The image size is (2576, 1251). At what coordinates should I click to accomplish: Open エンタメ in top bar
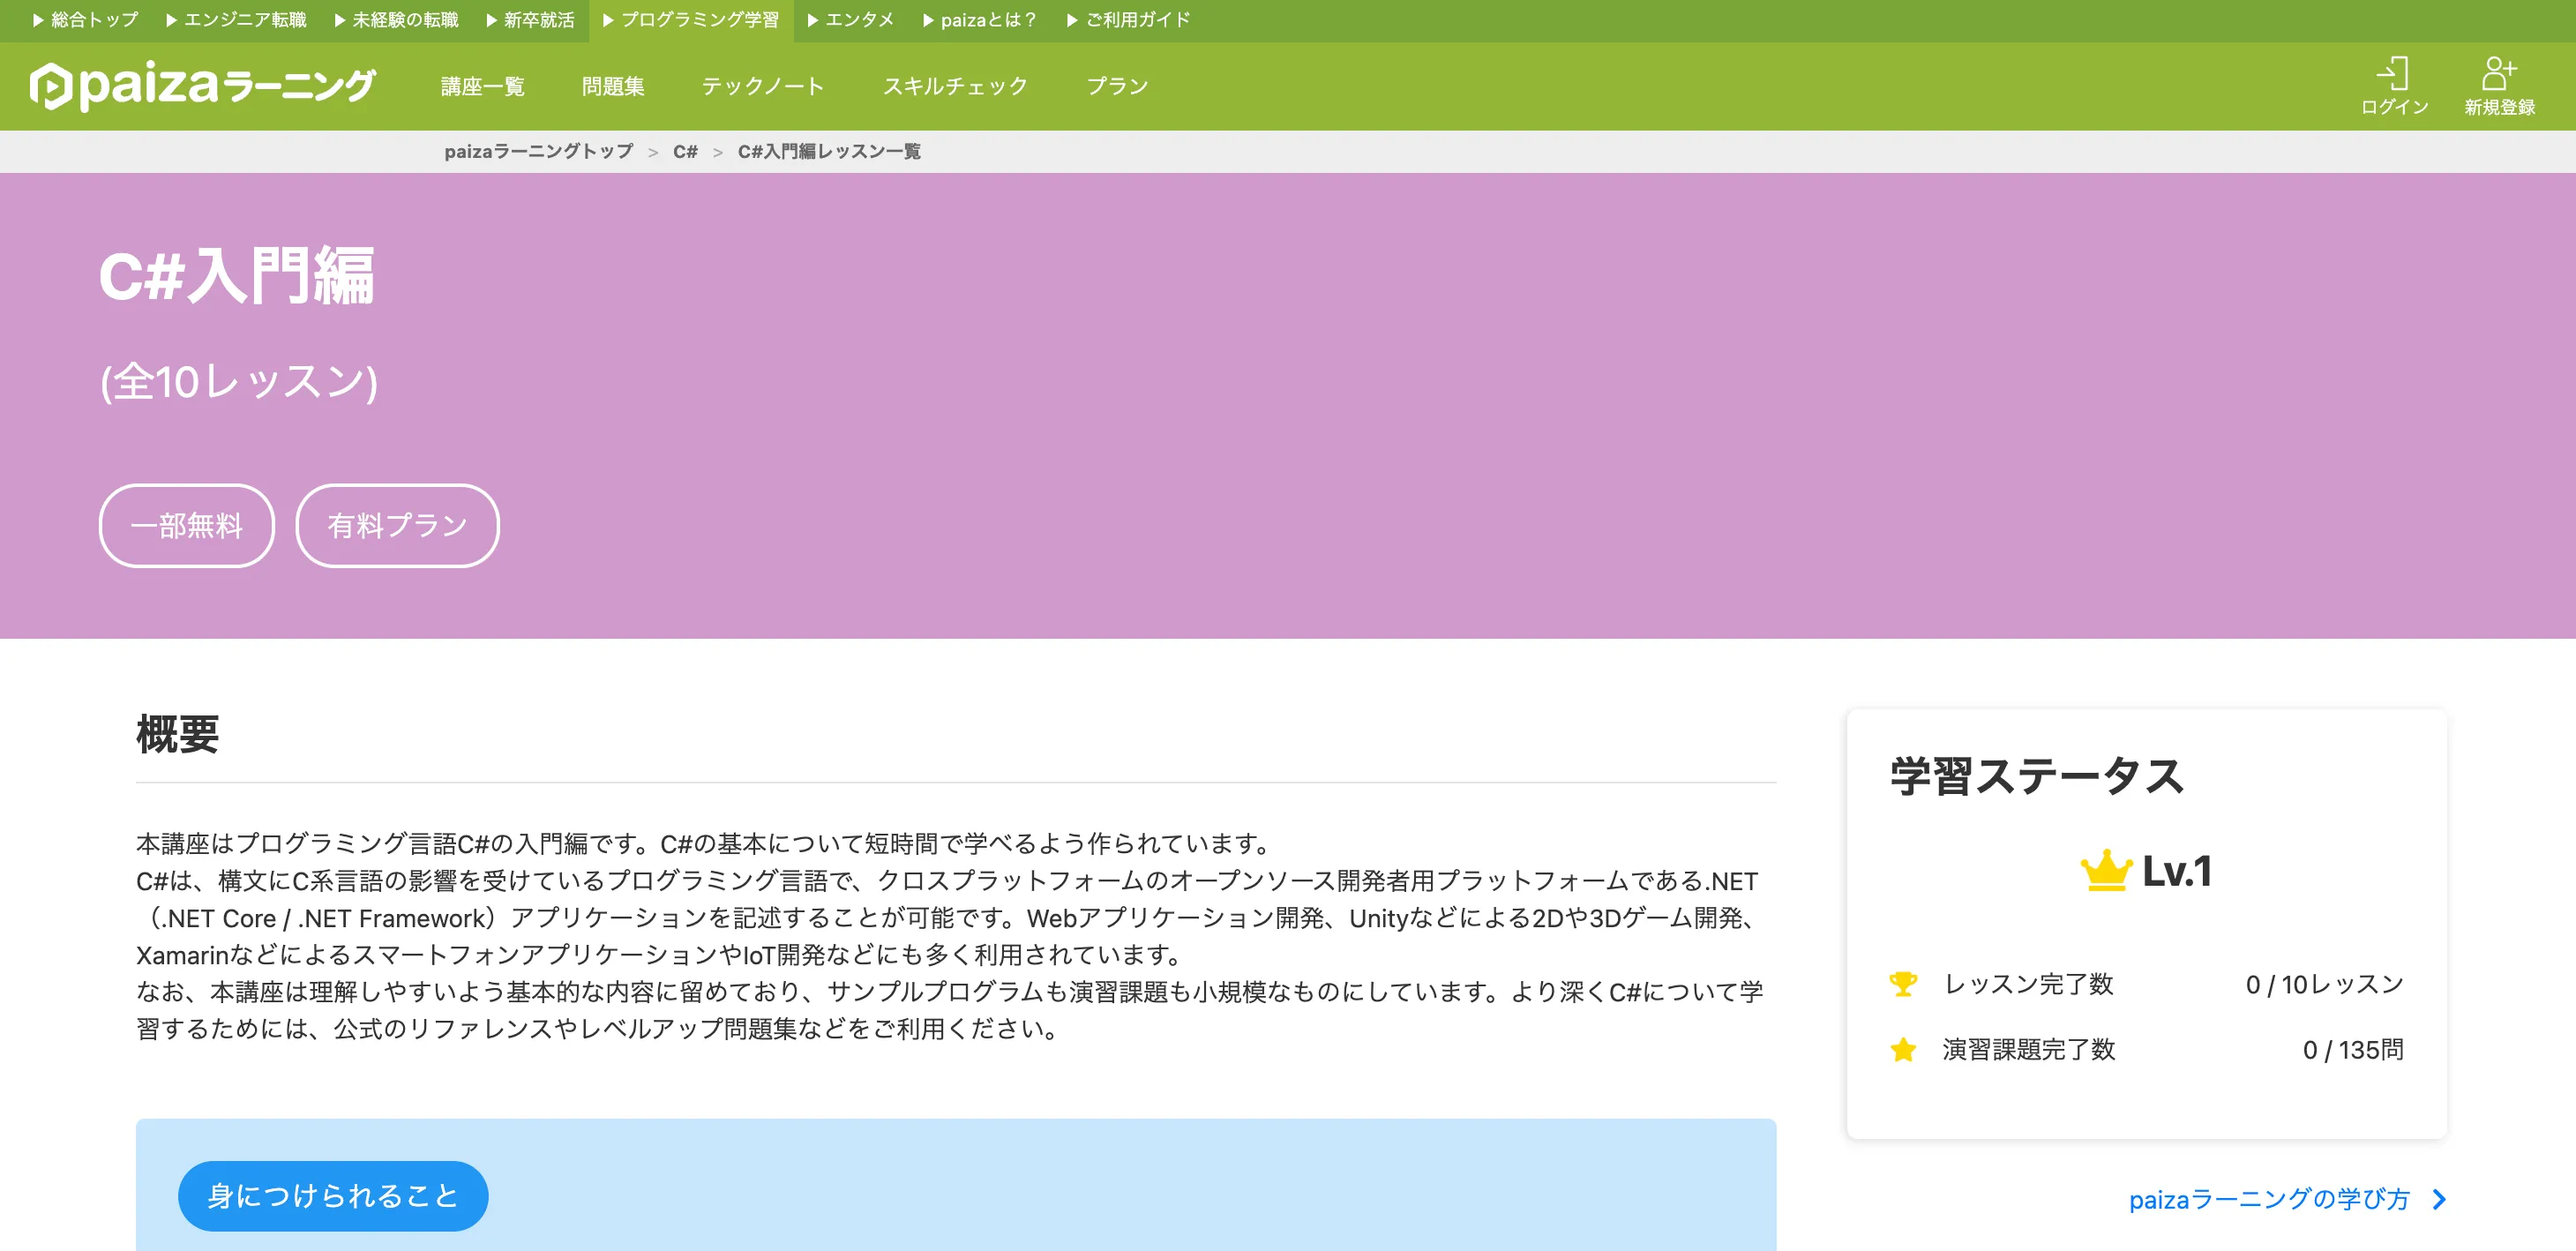coord(851,20)
